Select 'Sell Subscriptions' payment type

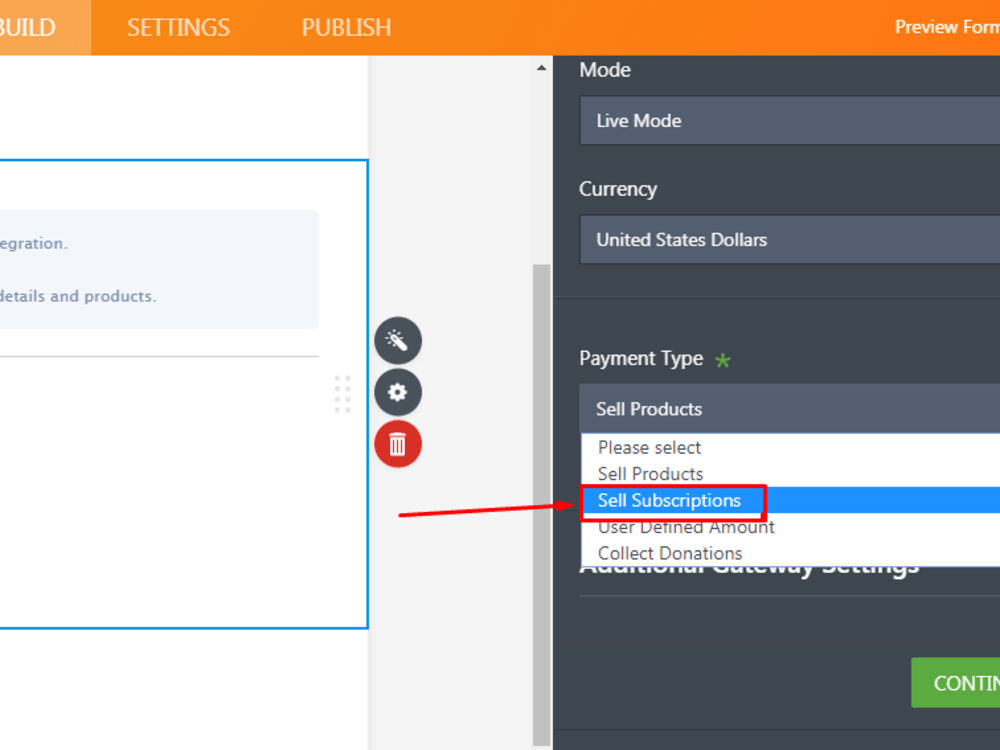[791, 500]
